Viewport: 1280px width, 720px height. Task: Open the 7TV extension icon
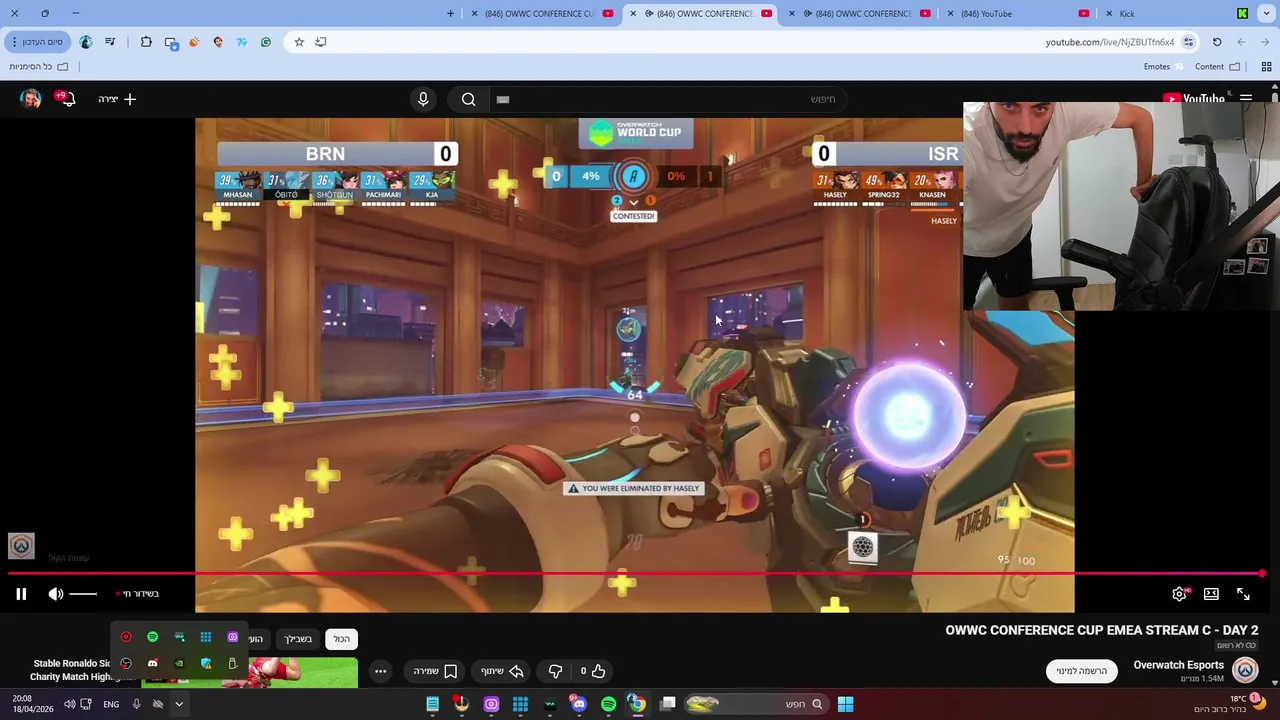coord(242,42)
